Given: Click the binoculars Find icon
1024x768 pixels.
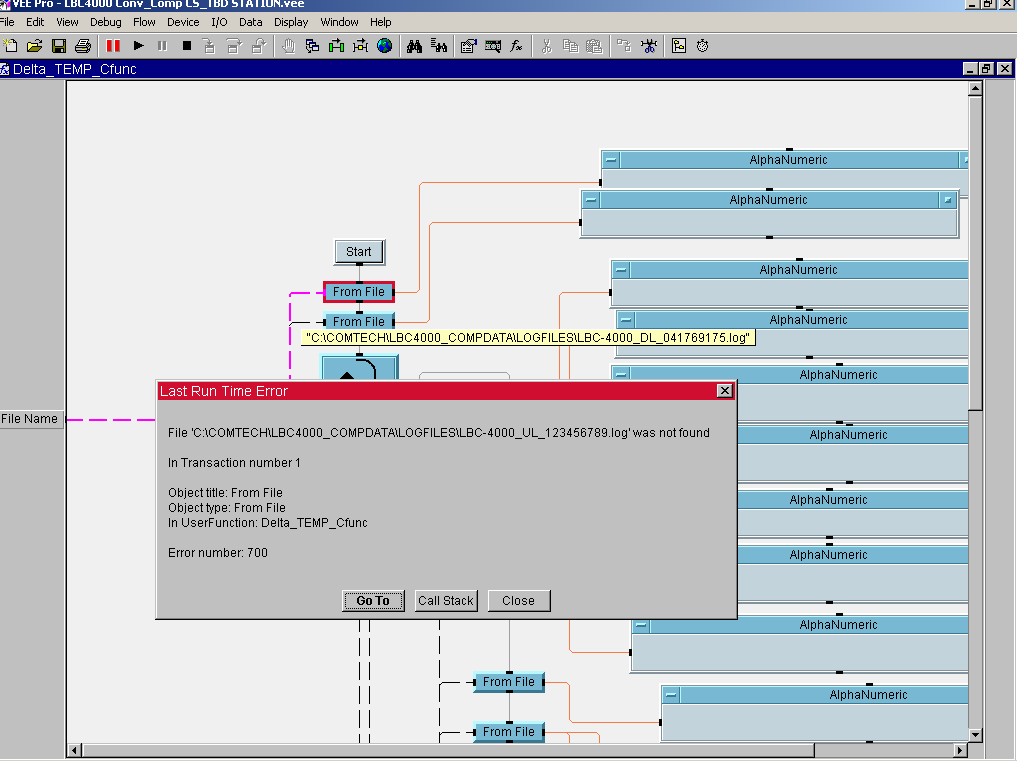Looking at the screenshot, I should (x=415, y=46).
